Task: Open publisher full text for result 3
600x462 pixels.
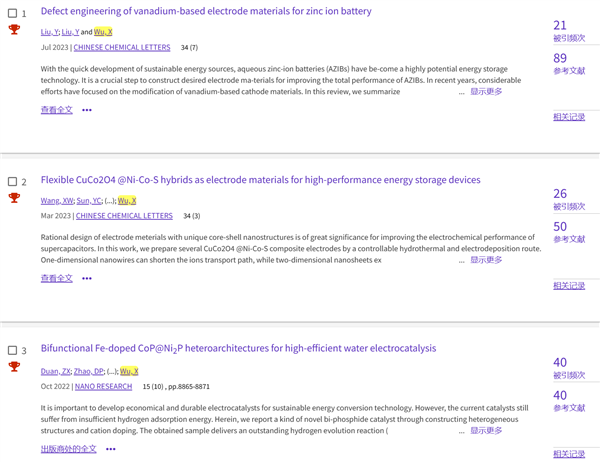Action: 69,449
